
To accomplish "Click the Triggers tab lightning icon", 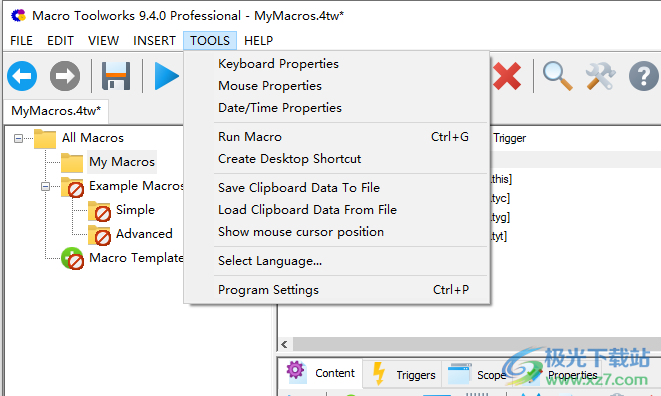I will coord(379,374).
